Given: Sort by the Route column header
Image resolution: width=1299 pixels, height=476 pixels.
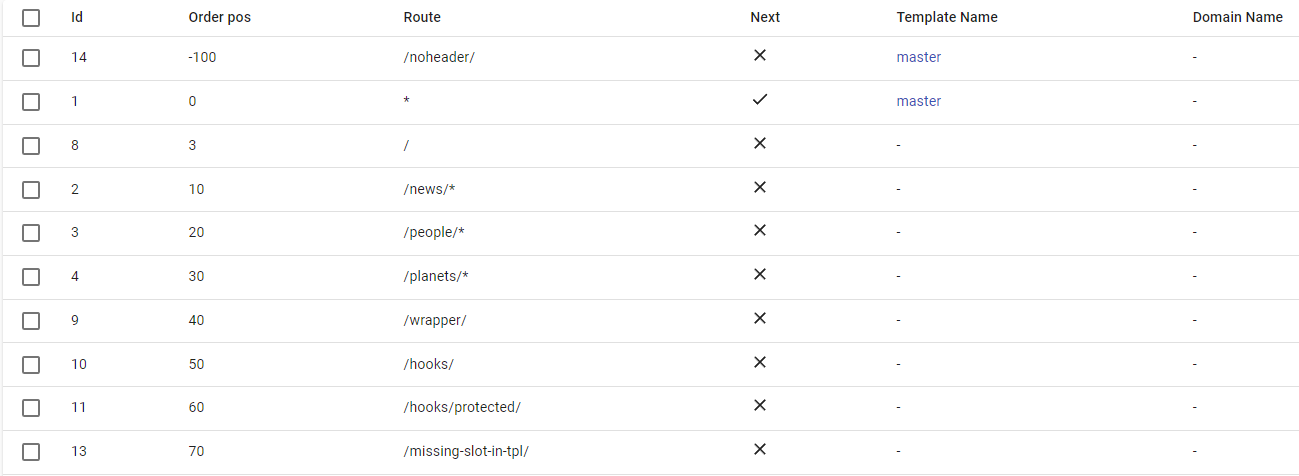Looking at the screenshot, I should 422,17.
